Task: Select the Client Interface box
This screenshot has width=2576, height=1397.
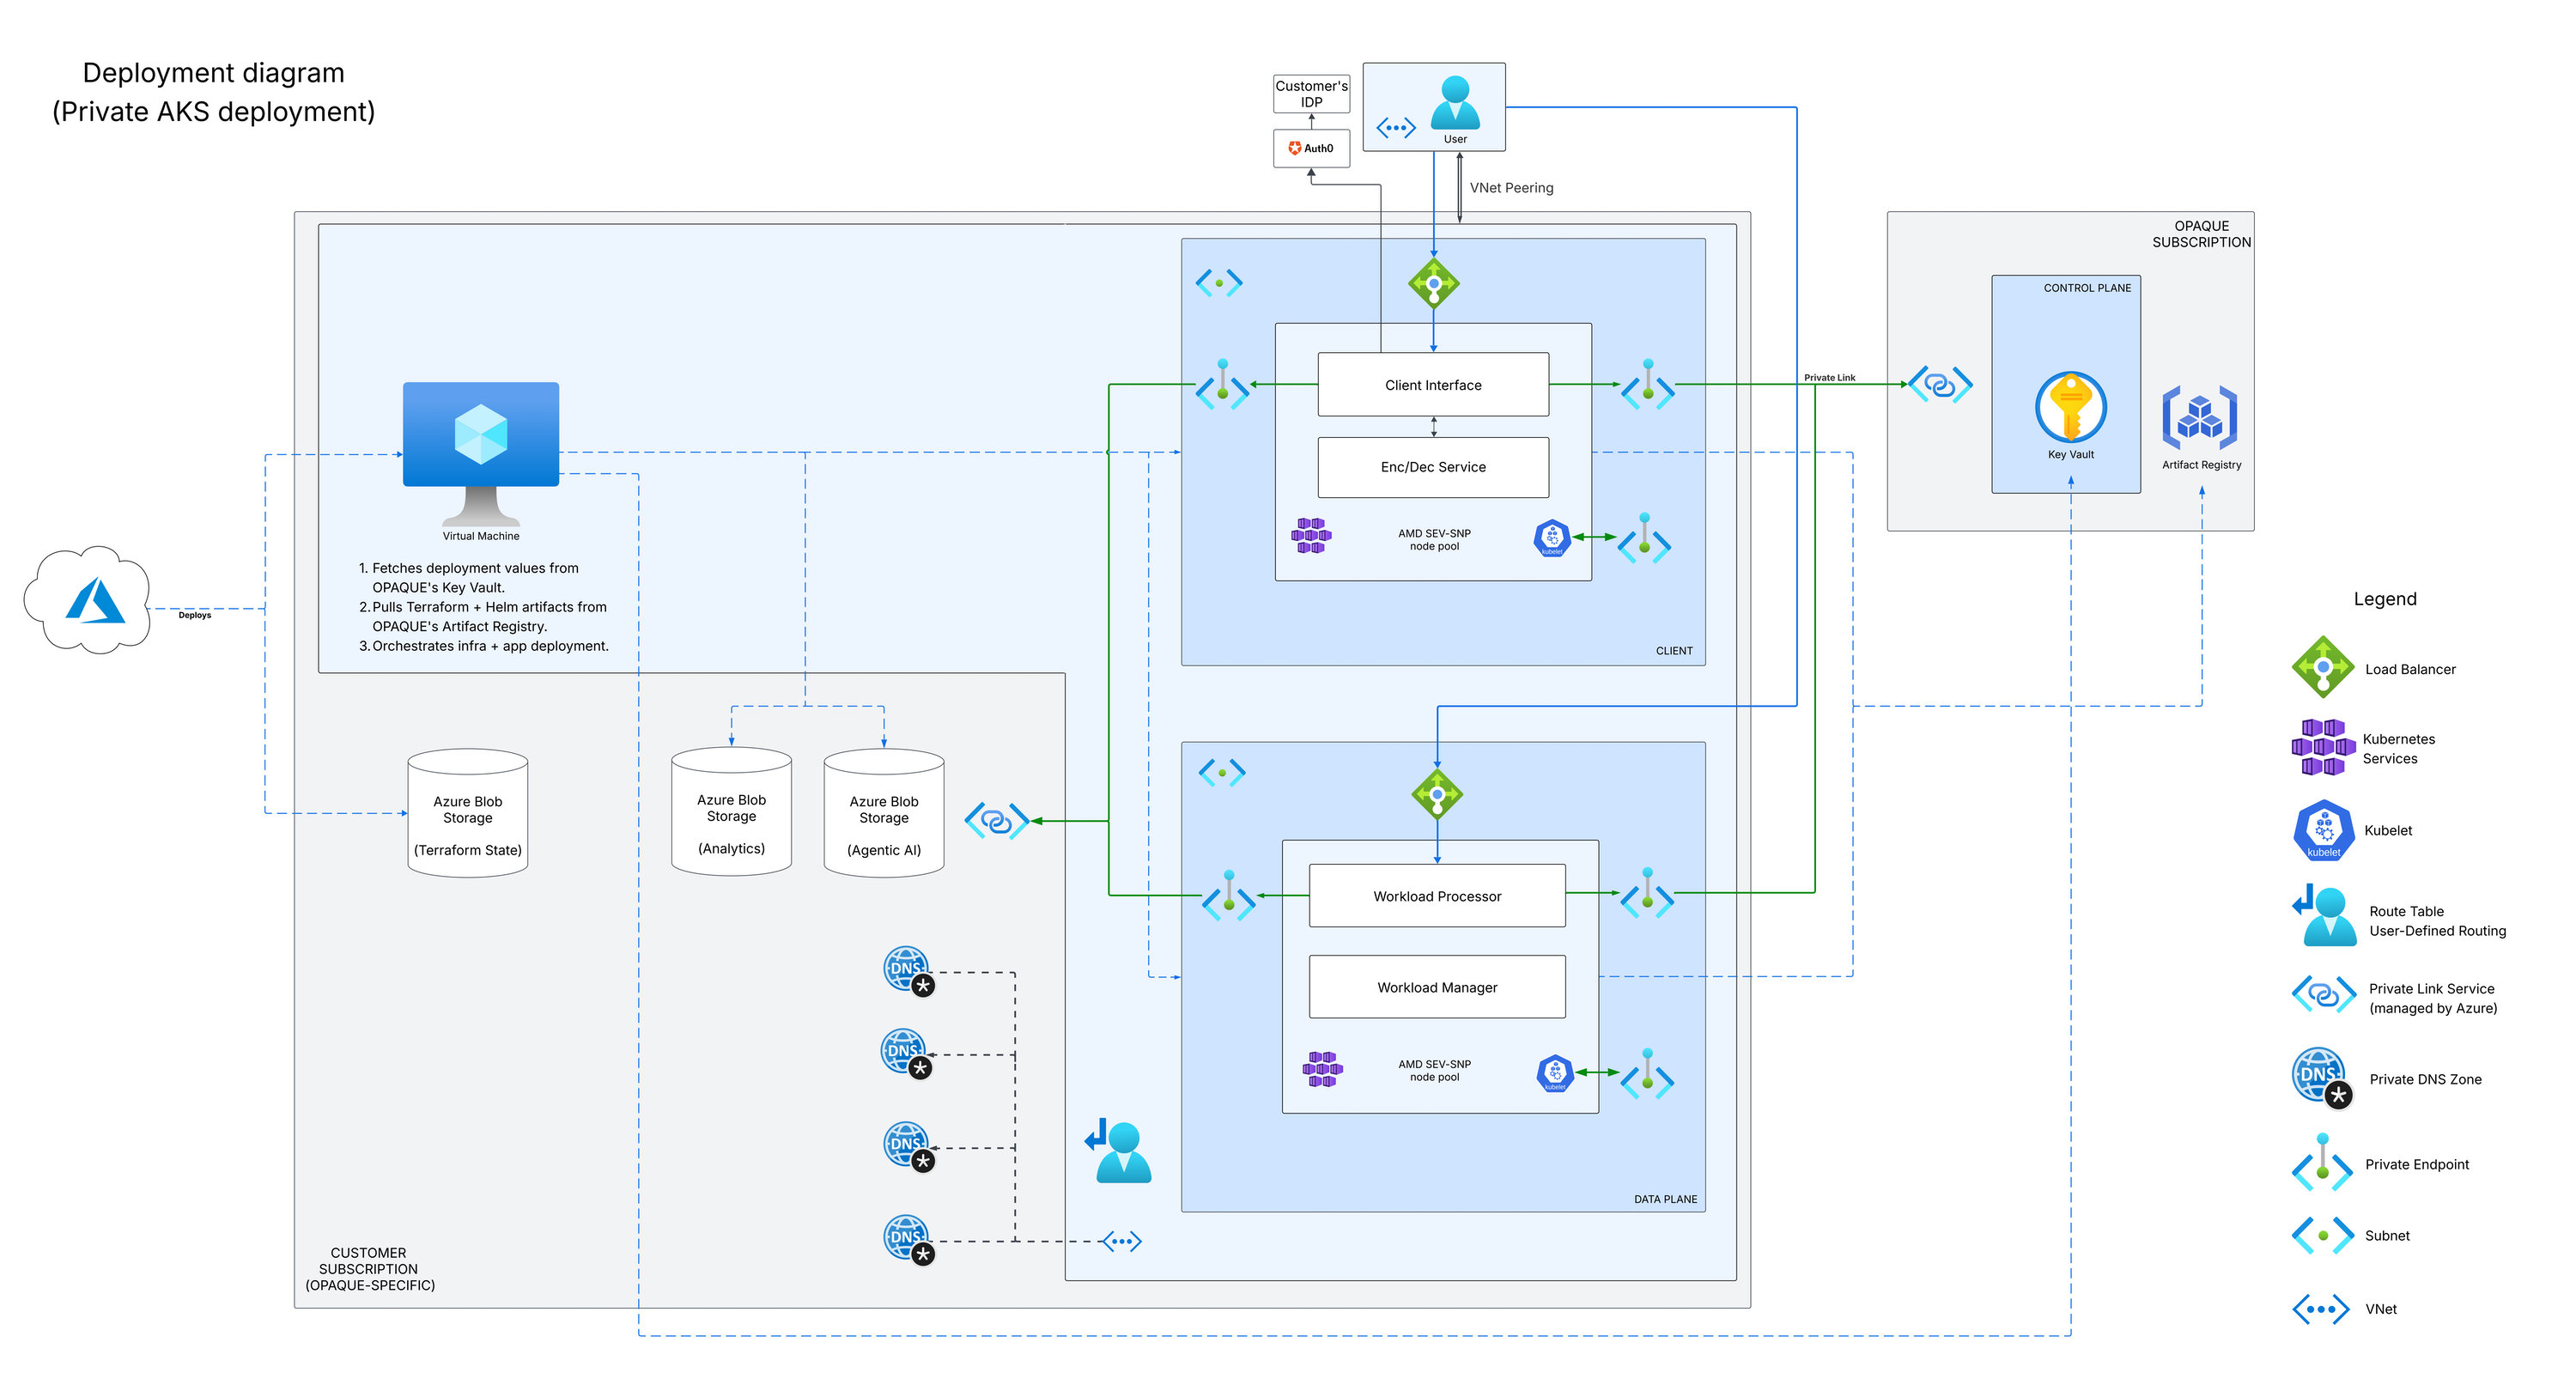Action: pyautogui.click(x=1432, y=385)
